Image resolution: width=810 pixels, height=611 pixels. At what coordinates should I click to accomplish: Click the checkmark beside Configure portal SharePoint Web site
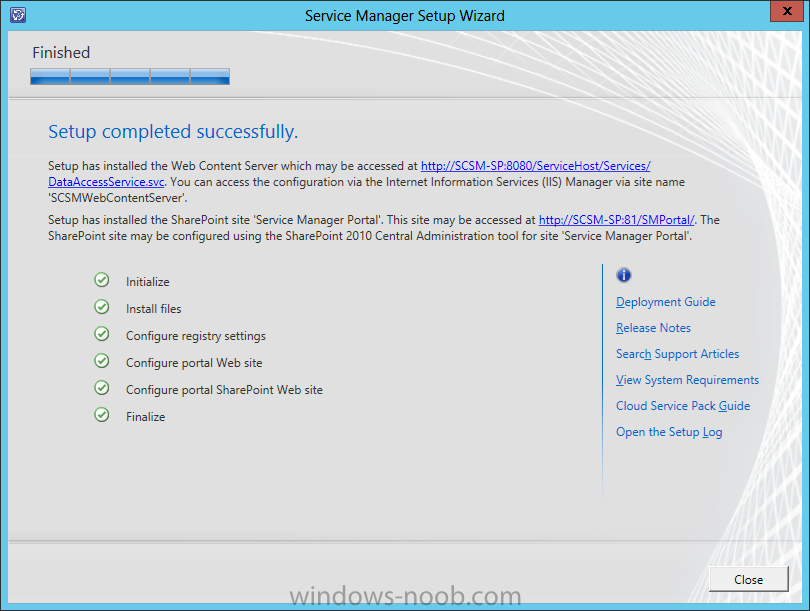click(x=102, y=387)
